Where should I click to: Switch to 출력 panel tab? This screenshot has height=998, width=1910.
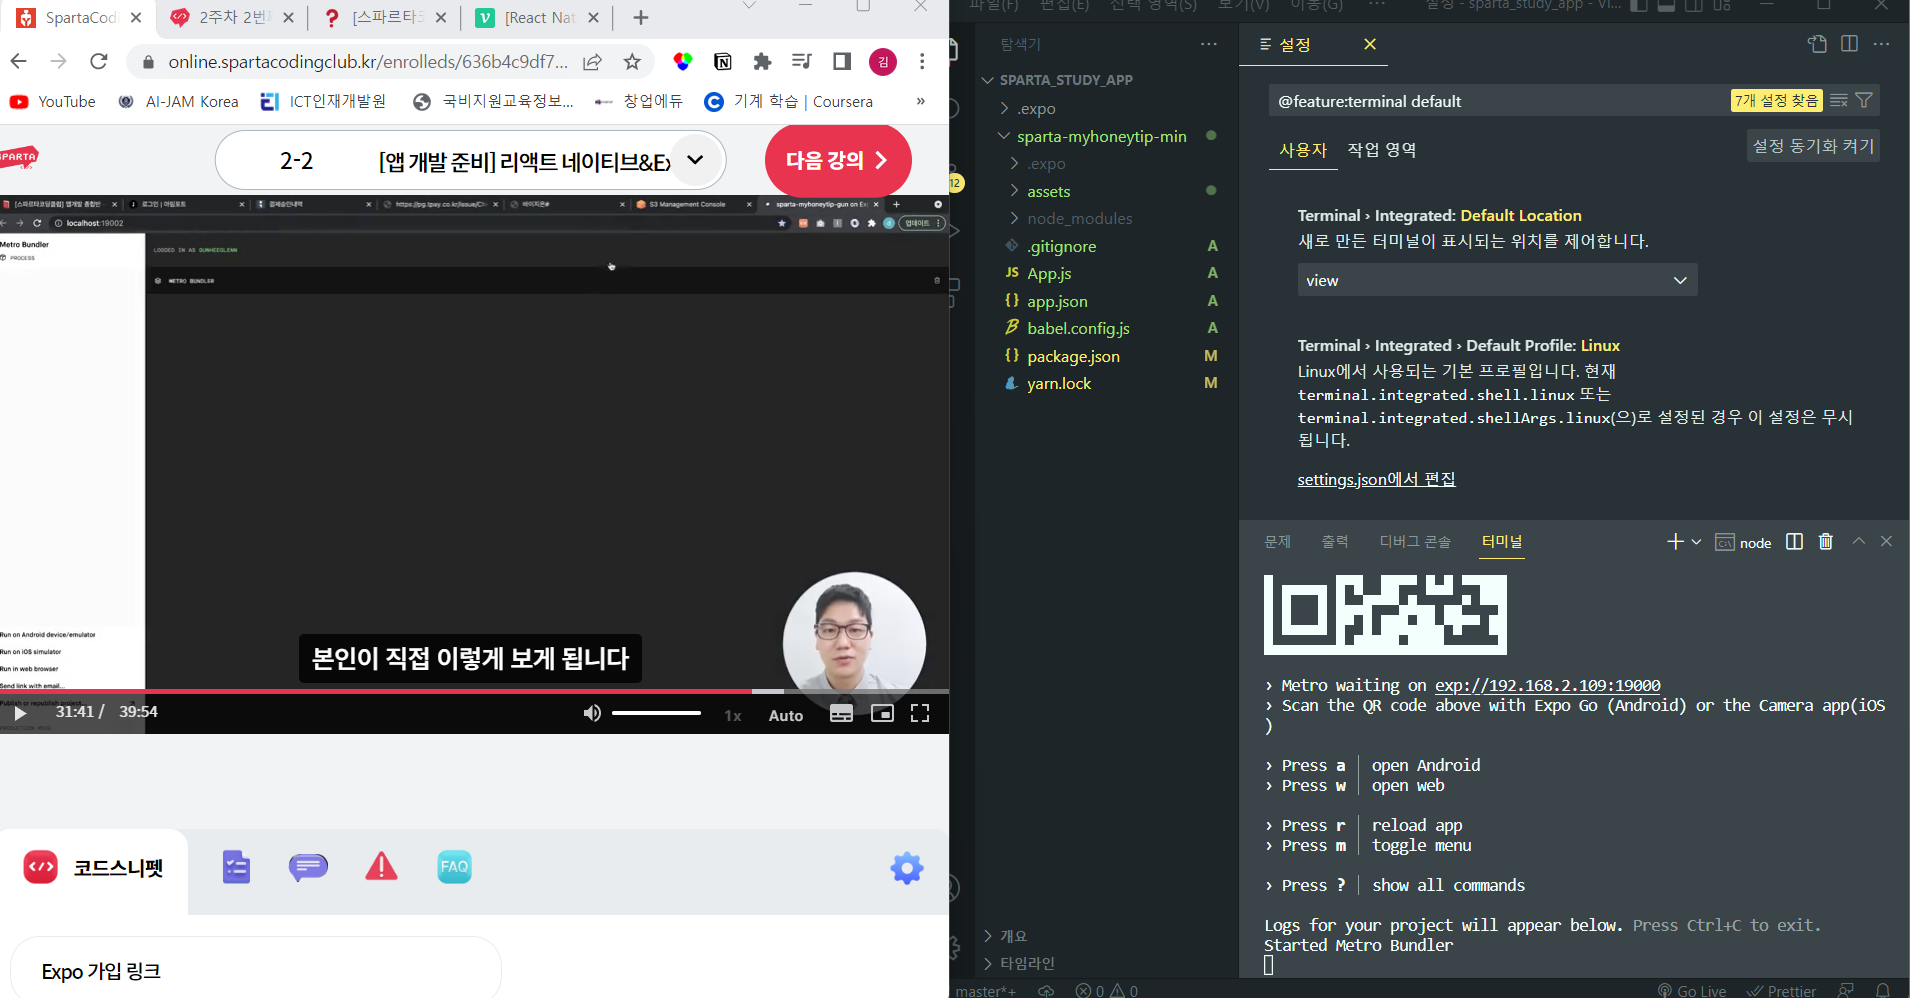click(1335, 541)
